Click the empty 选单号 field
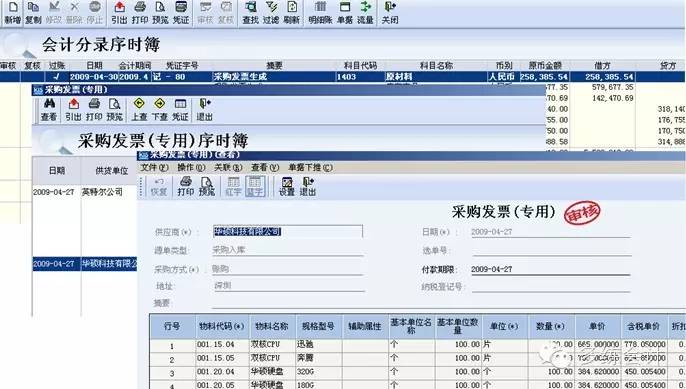 click(x=551, y=250)
